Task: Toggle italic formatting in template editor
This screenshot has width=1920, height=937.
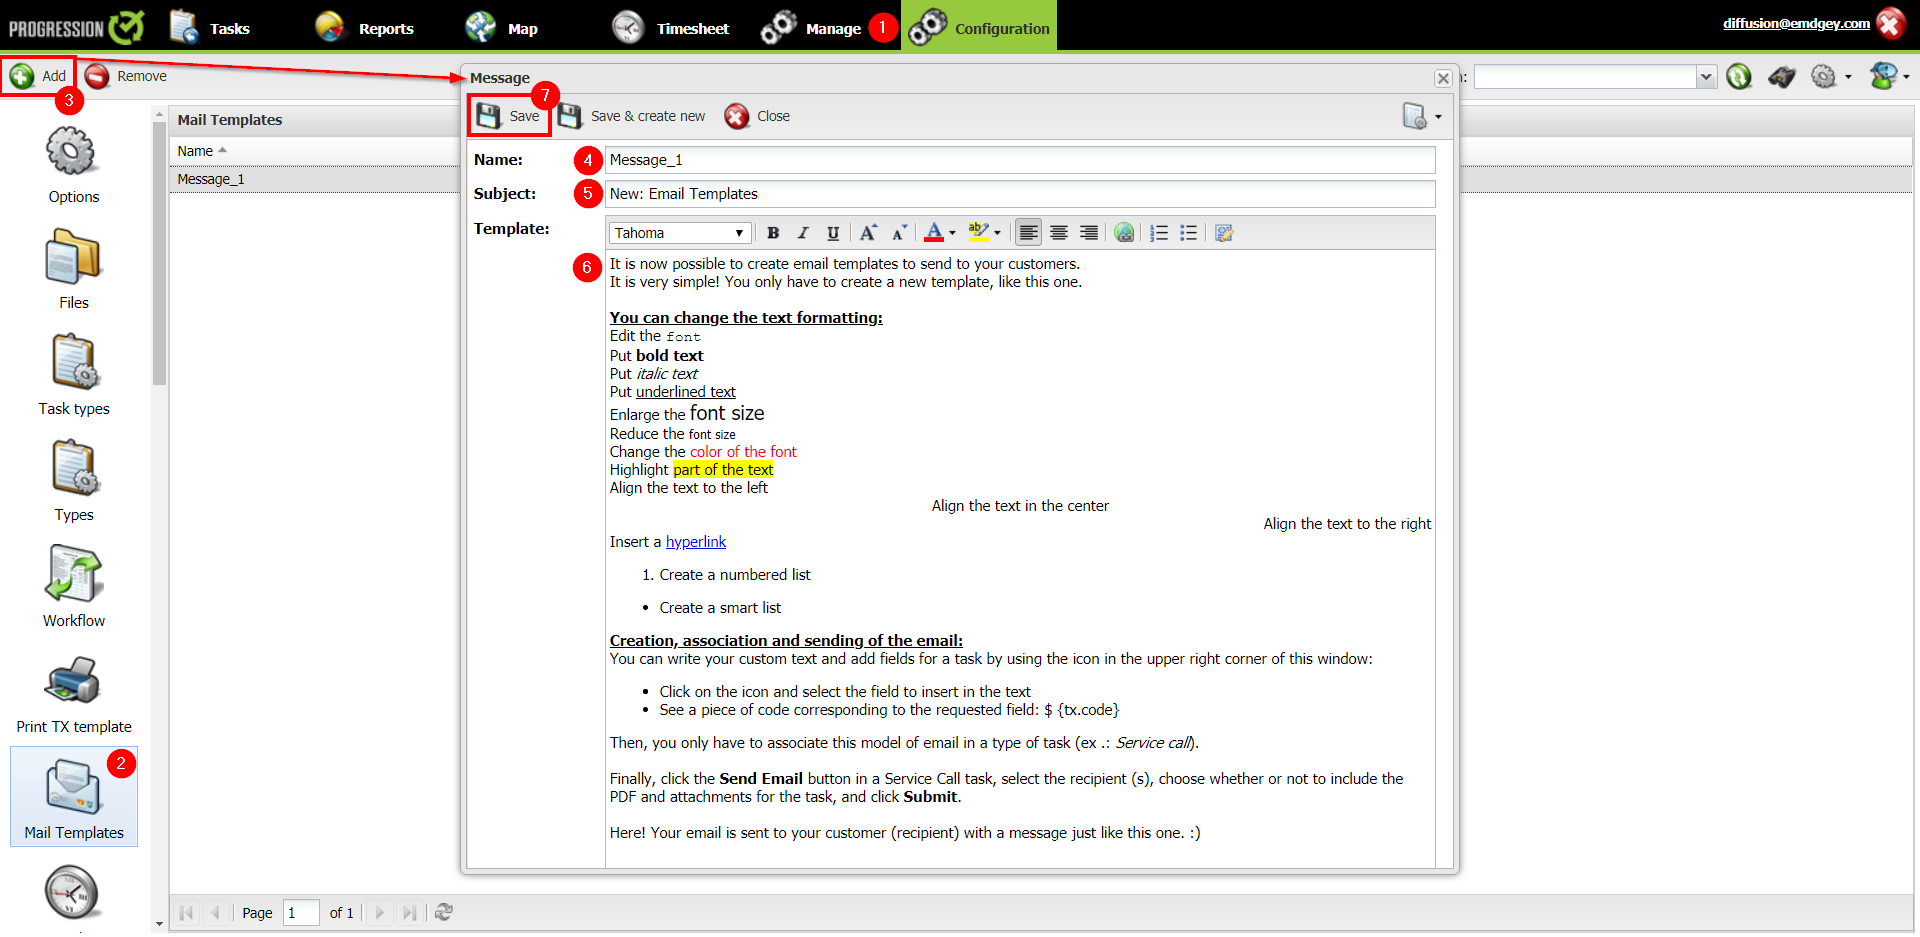Action: click(x=802, y=233)
